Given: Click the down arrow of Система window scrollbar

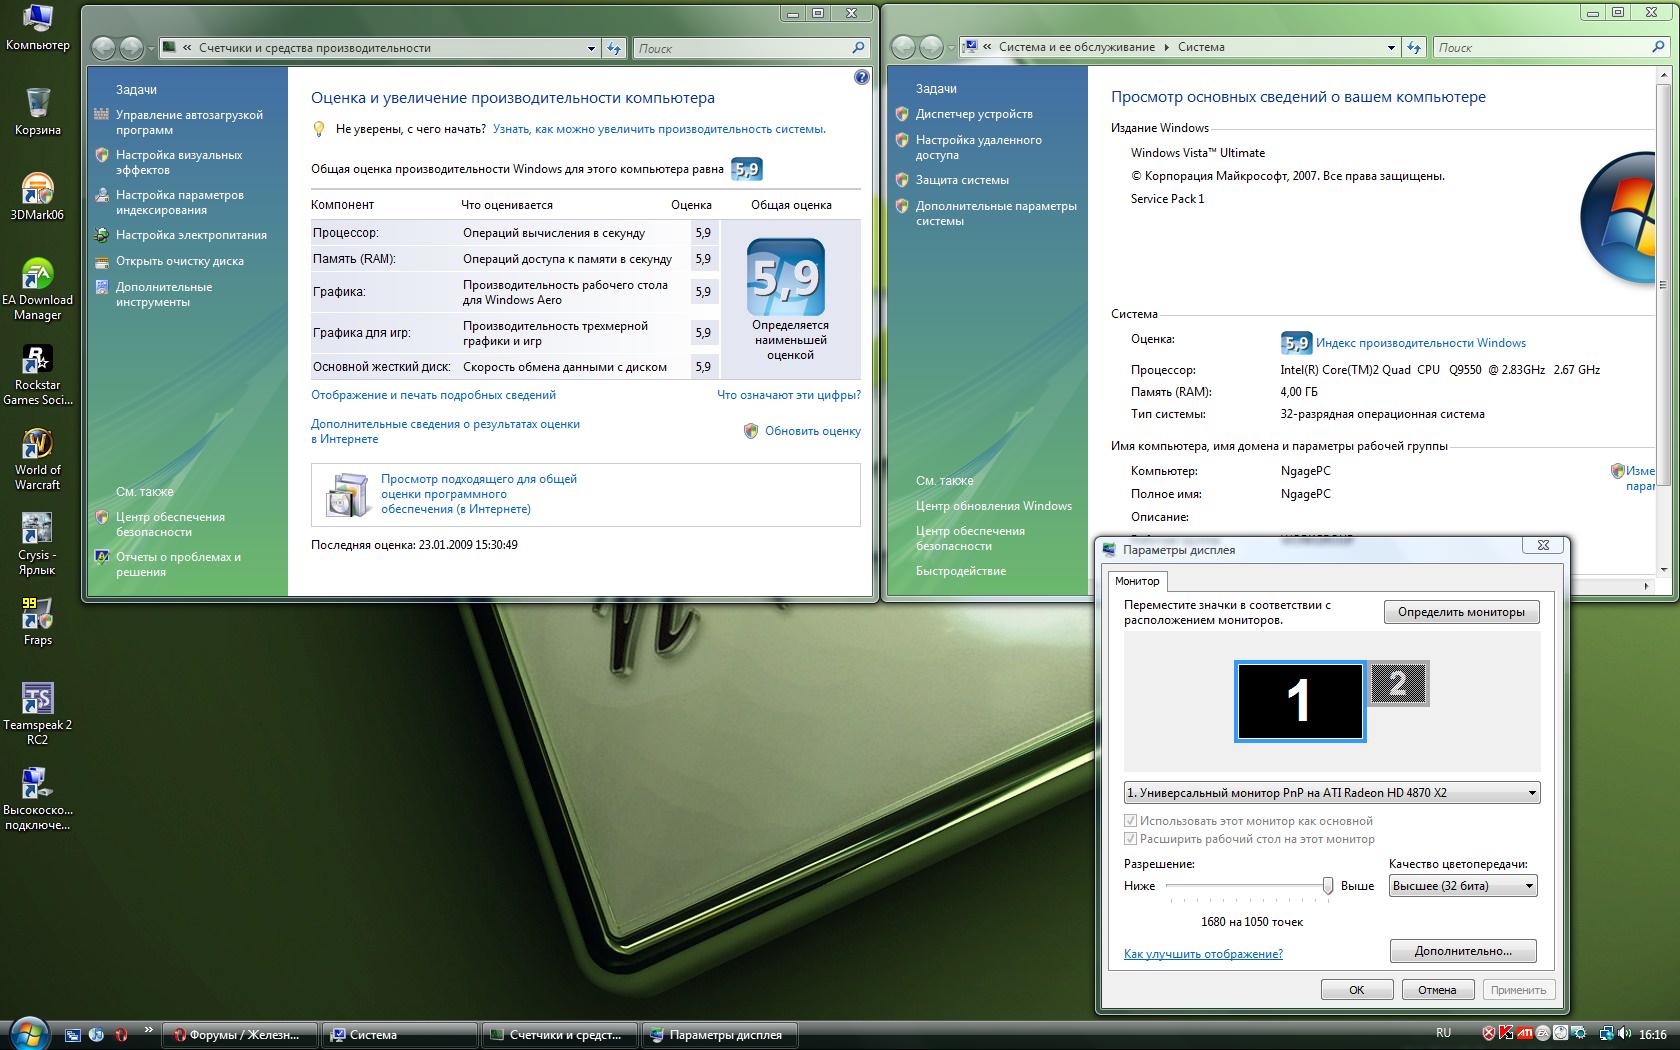Looking at the screenshot, I should 1664,570.
